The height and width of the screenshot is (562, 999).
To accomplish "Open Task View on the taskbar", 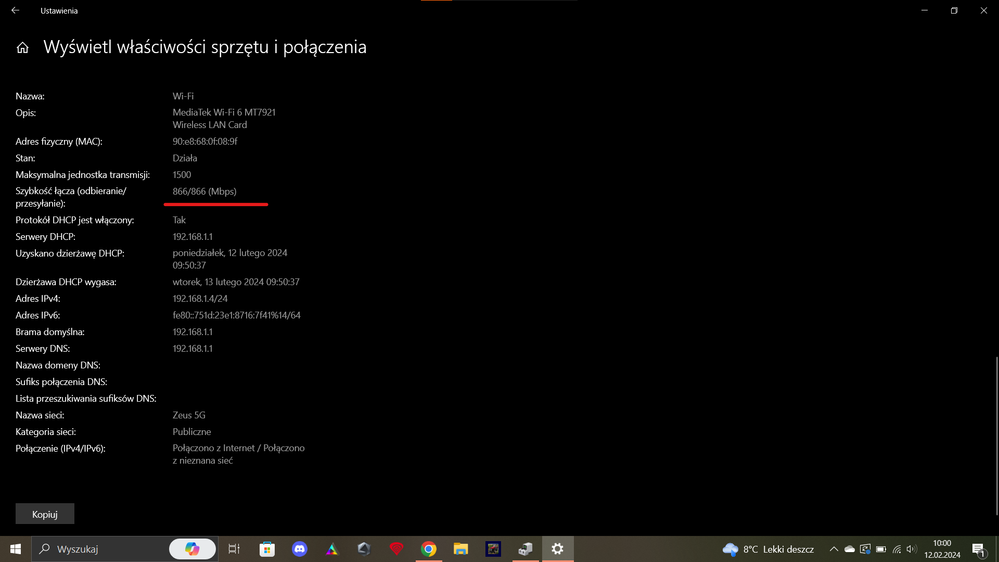I will pos(234,549).
